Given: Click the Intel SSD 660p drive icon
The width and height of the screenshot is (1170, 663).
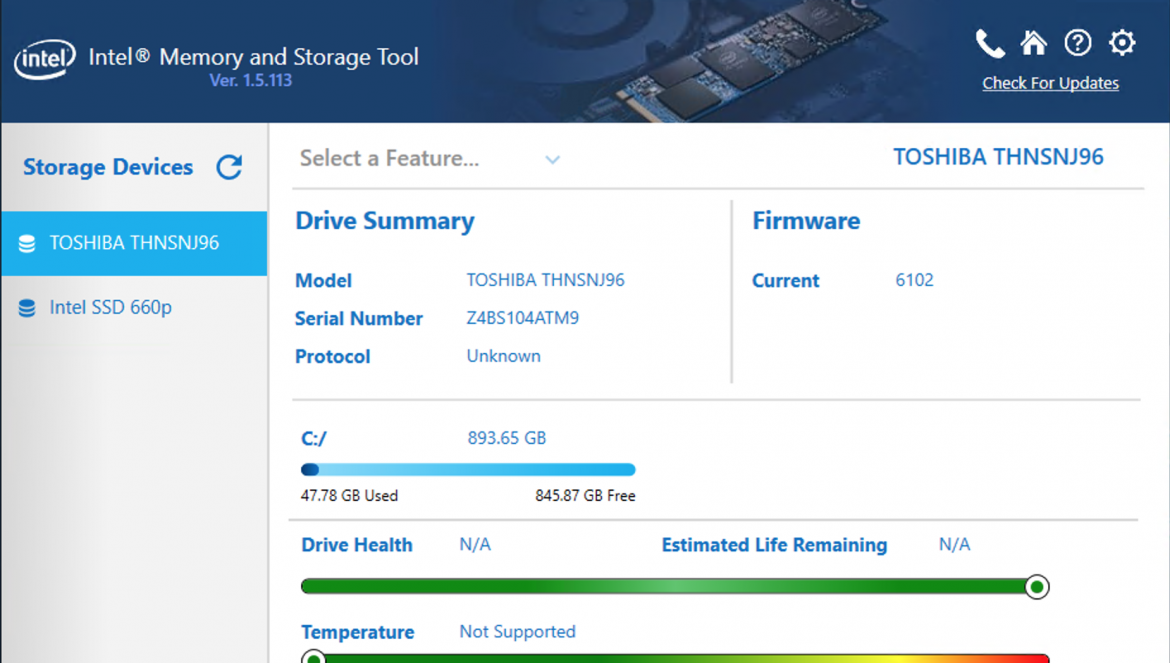Looking at the screenshot, I should (x=27, y=308).
